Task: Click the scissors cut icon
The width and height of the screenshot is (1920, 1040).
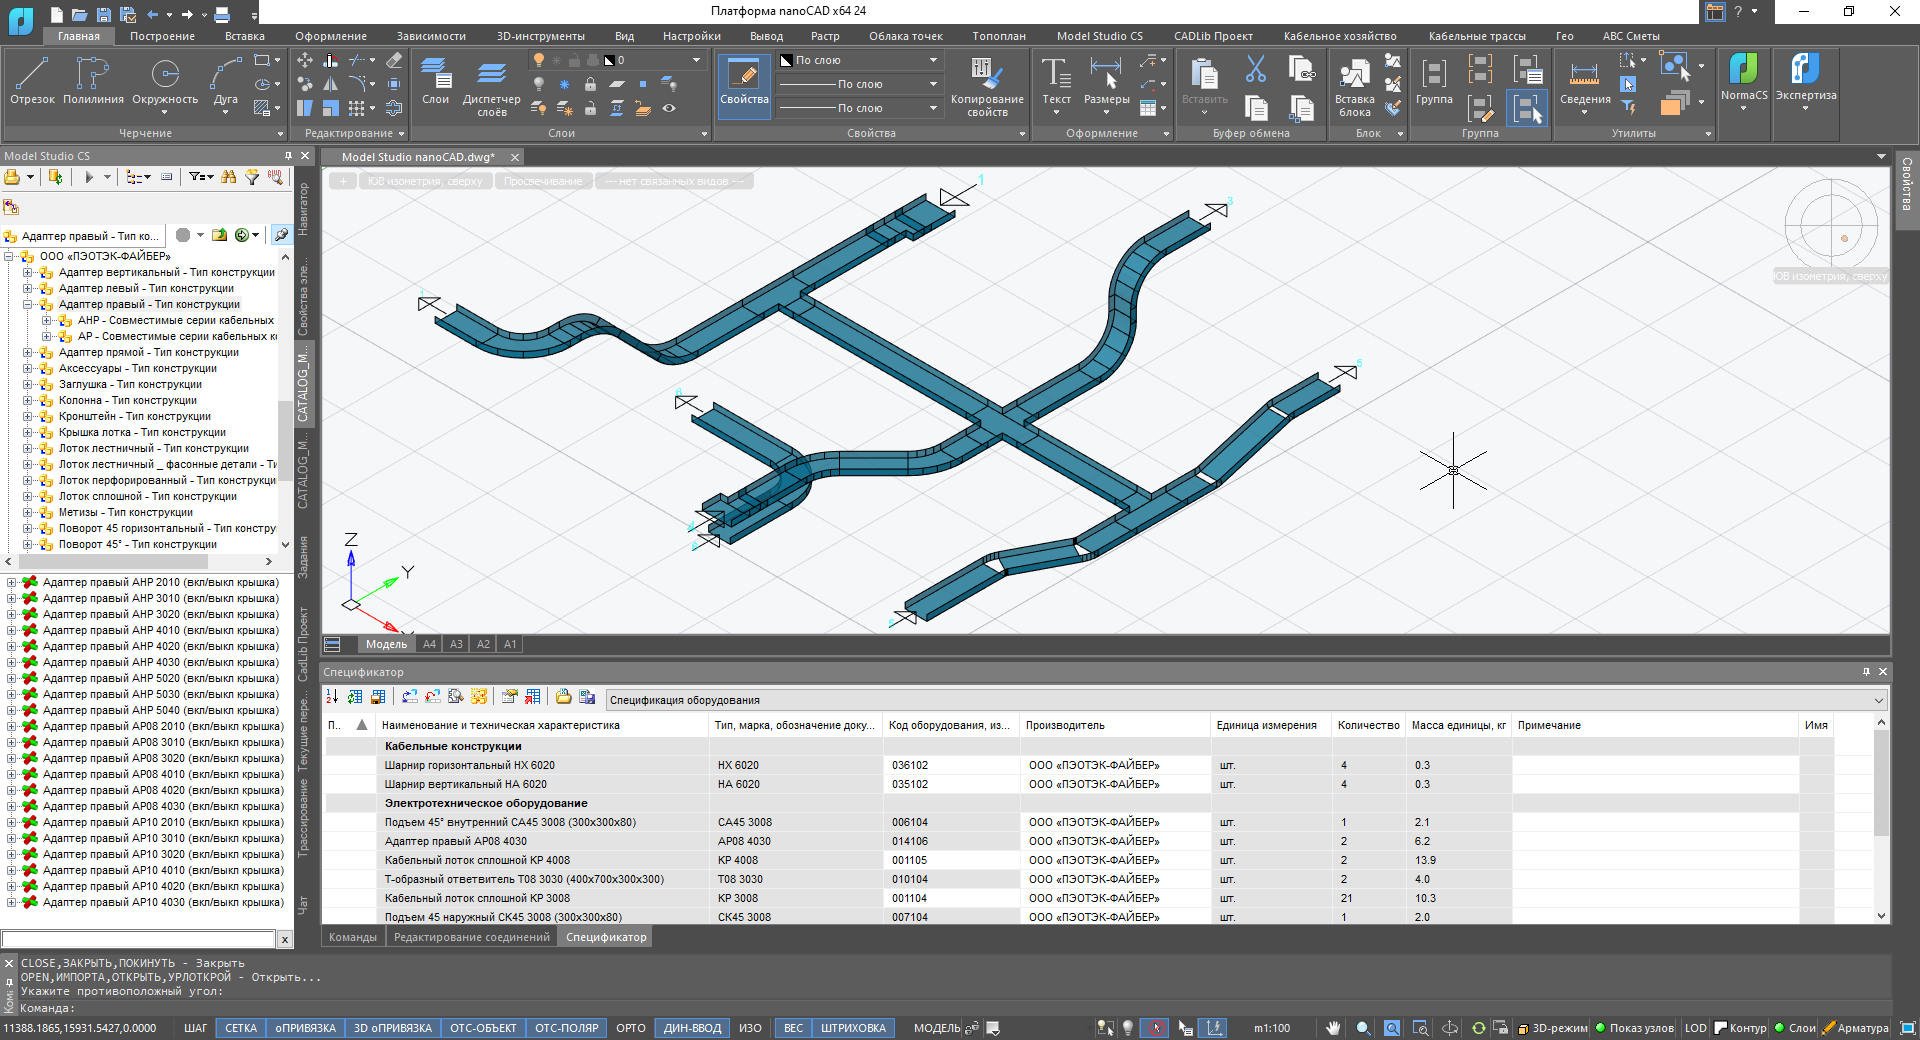Action: (1256, 69)
